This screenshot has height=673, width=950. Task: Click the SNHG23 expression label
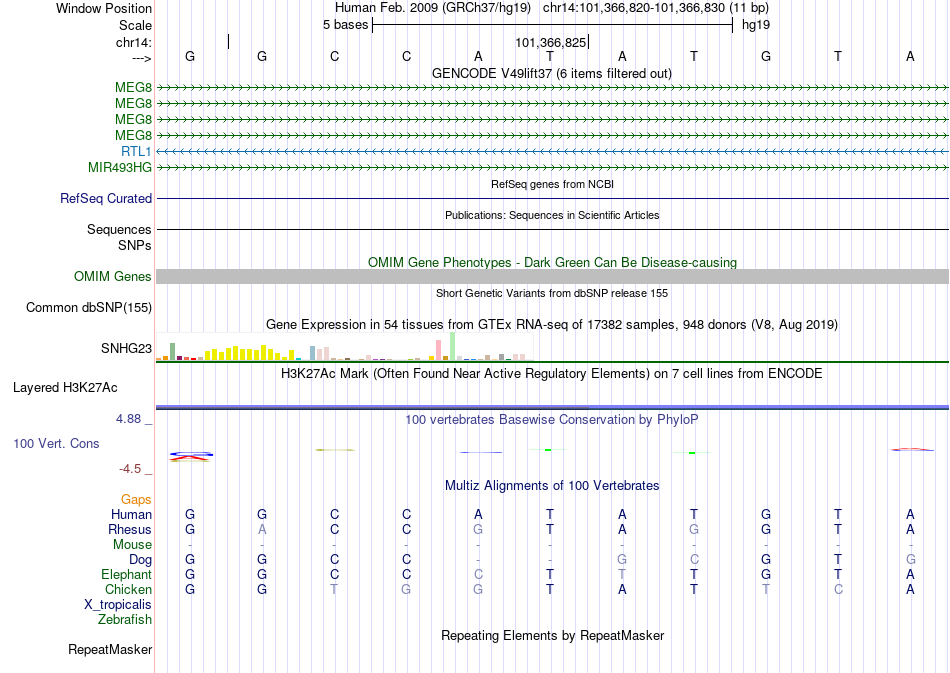coord(127,348)
